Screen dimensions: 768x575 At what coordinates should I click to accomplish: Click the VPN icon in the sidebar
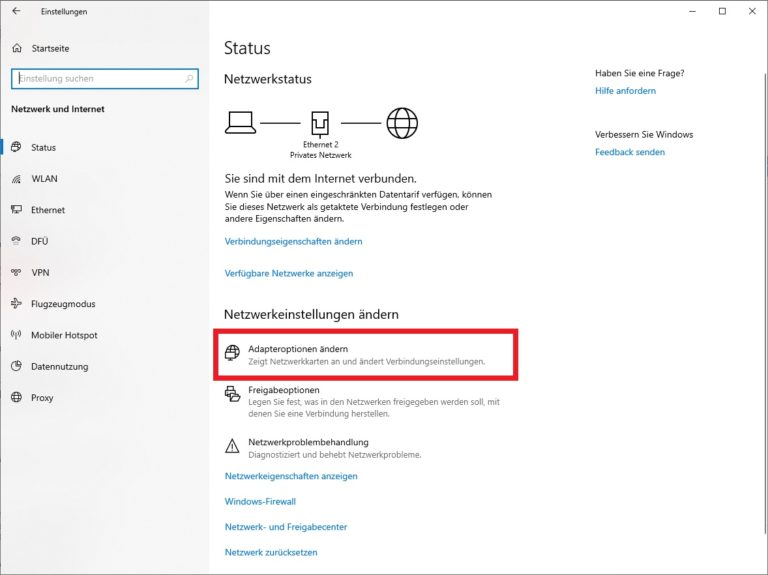pyautogui.click(x=16, y=272)
